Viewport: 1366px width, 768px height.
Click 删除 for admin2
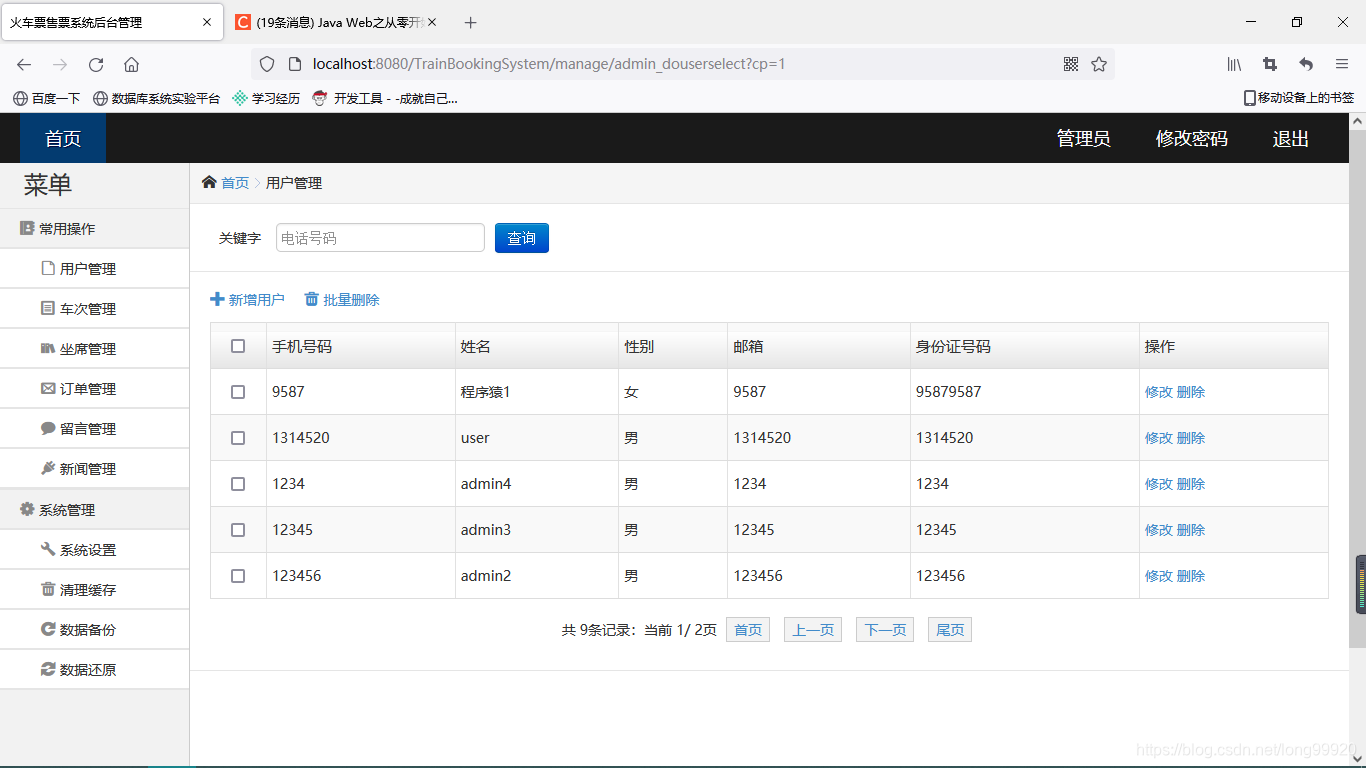coord(1191,576)
